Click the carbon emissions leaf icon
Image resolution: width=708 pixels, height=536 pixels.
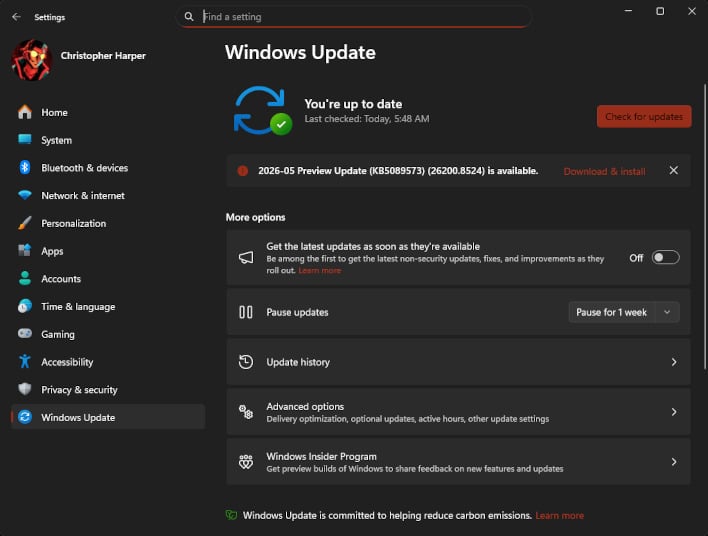232,515
